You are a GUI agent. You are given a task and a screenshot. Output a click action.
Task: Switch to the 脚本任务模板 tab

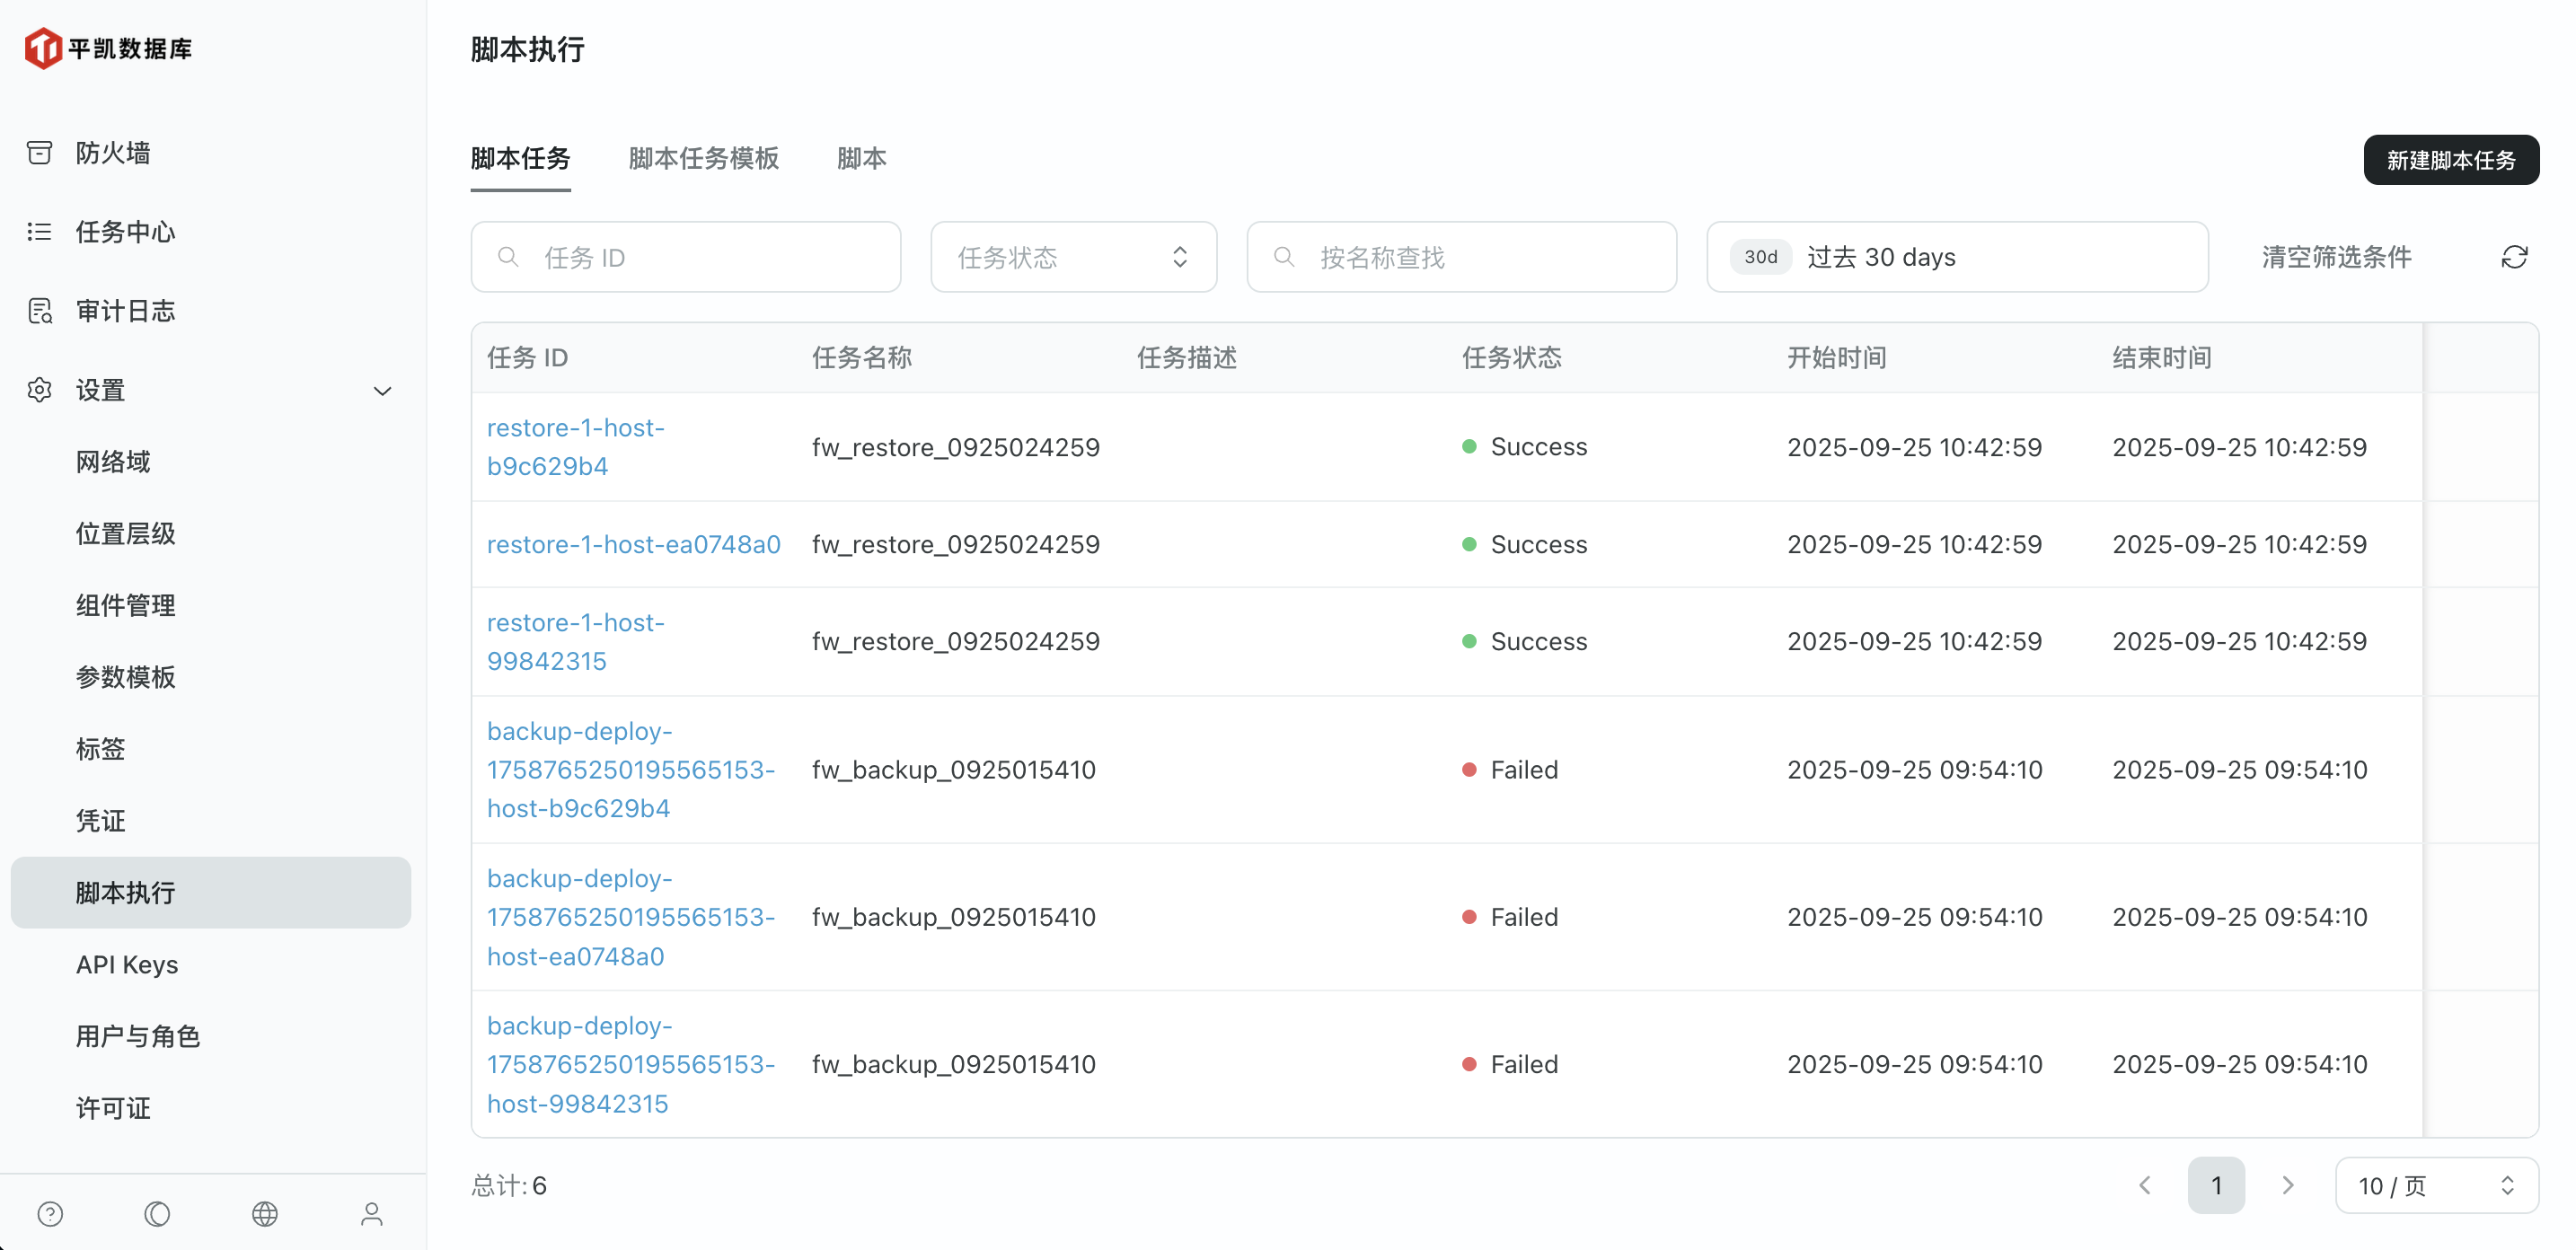click(x=703, y=159)
